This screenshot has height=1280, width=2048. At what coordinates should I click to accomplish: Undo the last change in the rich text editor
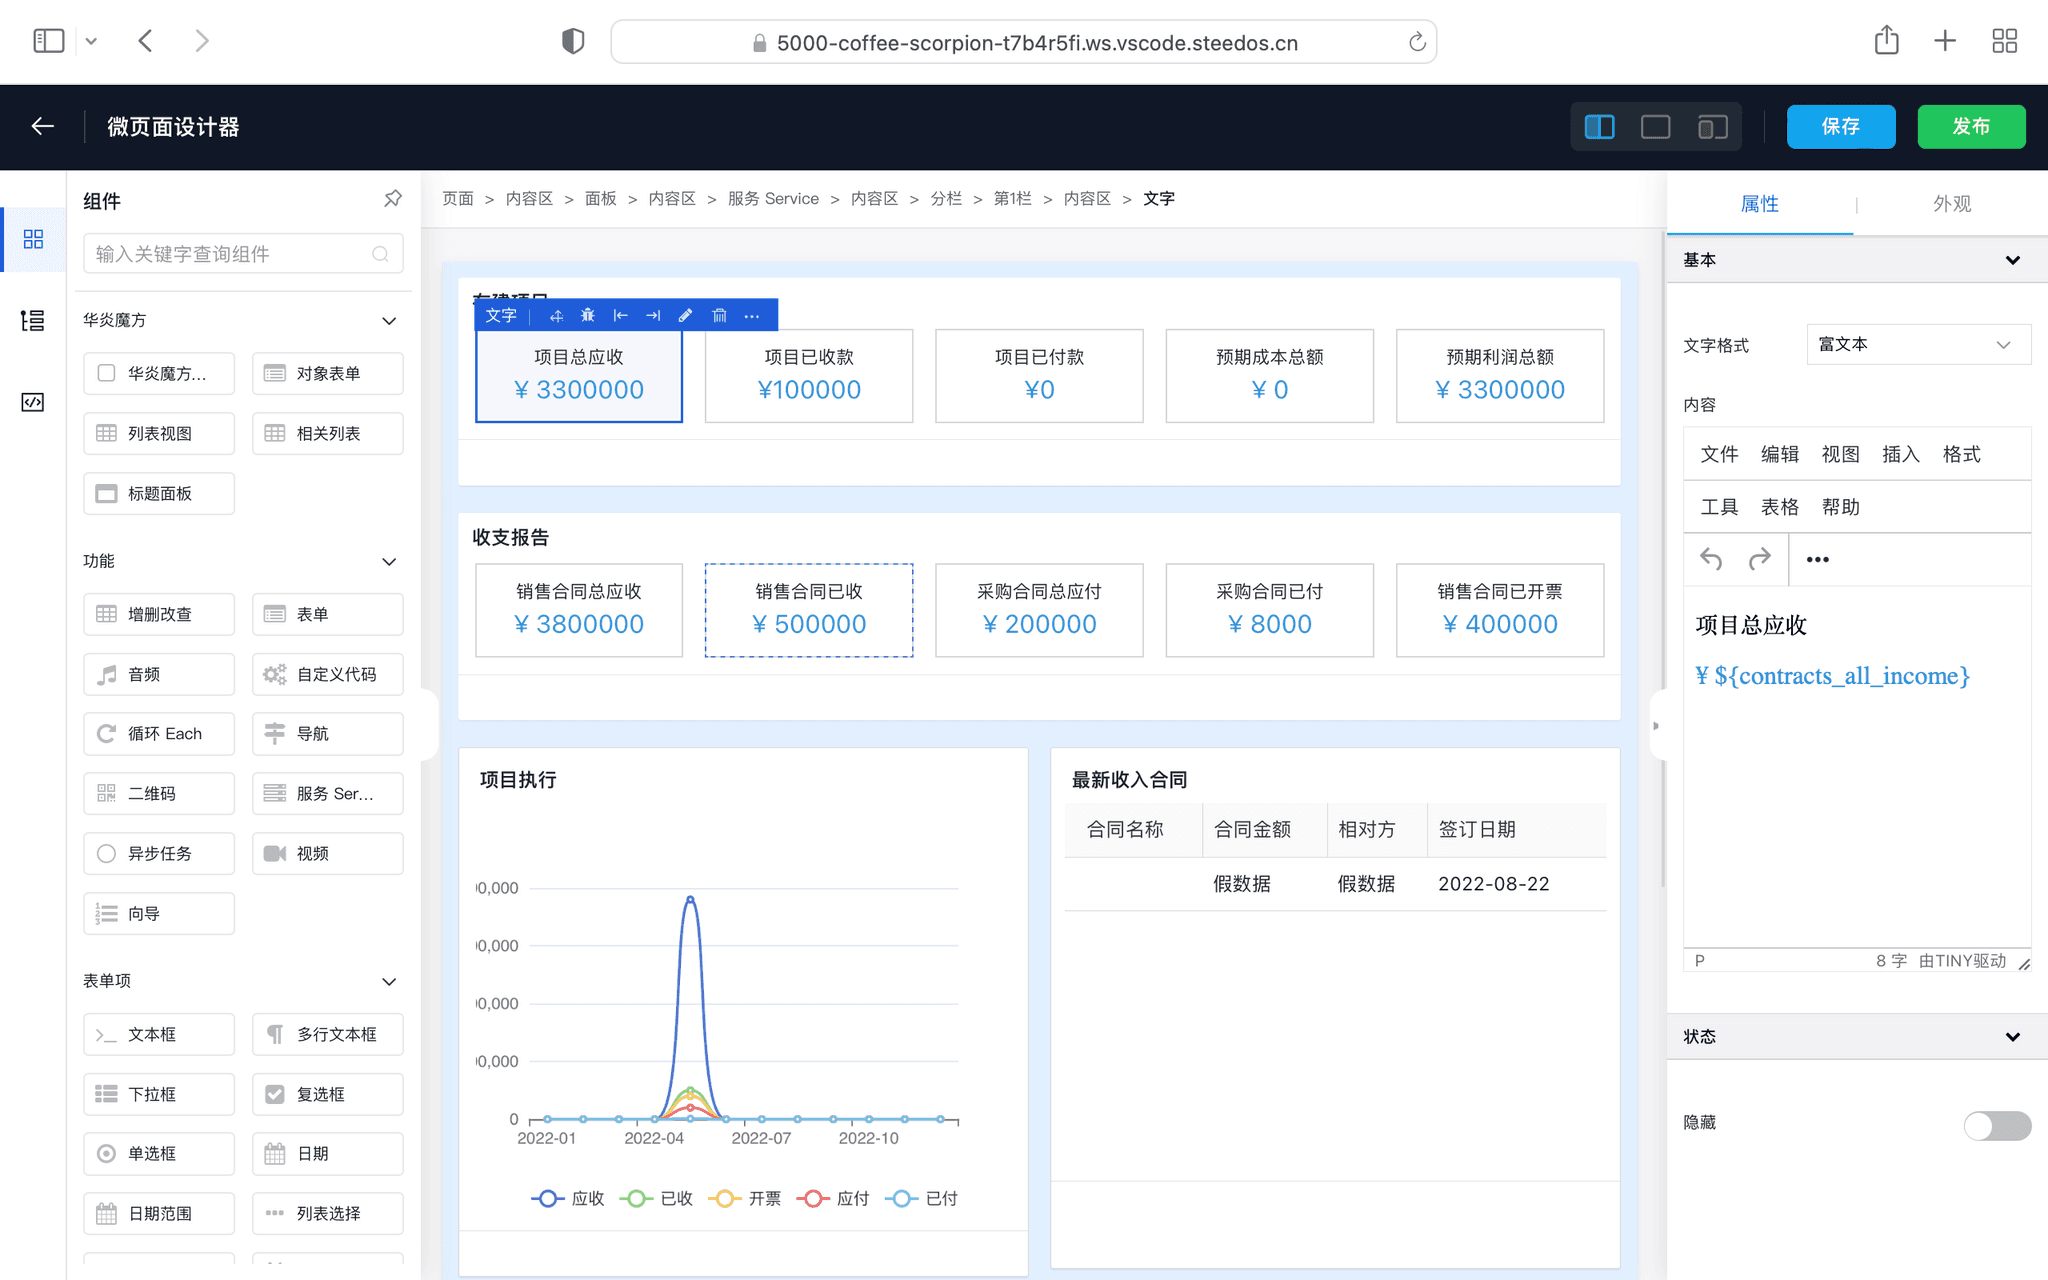coord(1712,559)
